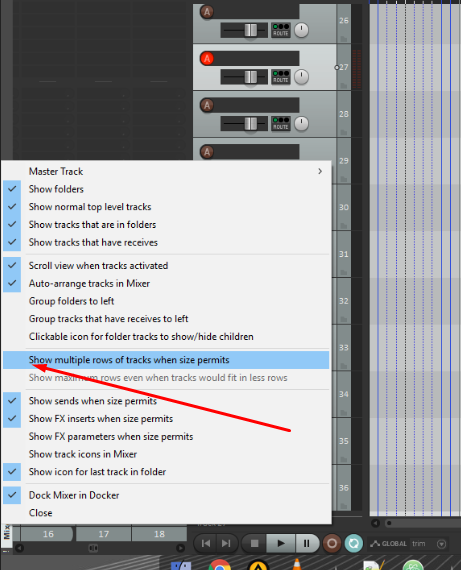Adjust pan knob on track 28
The width and height of the screenshot is (461, 570).
click(301, 124)
